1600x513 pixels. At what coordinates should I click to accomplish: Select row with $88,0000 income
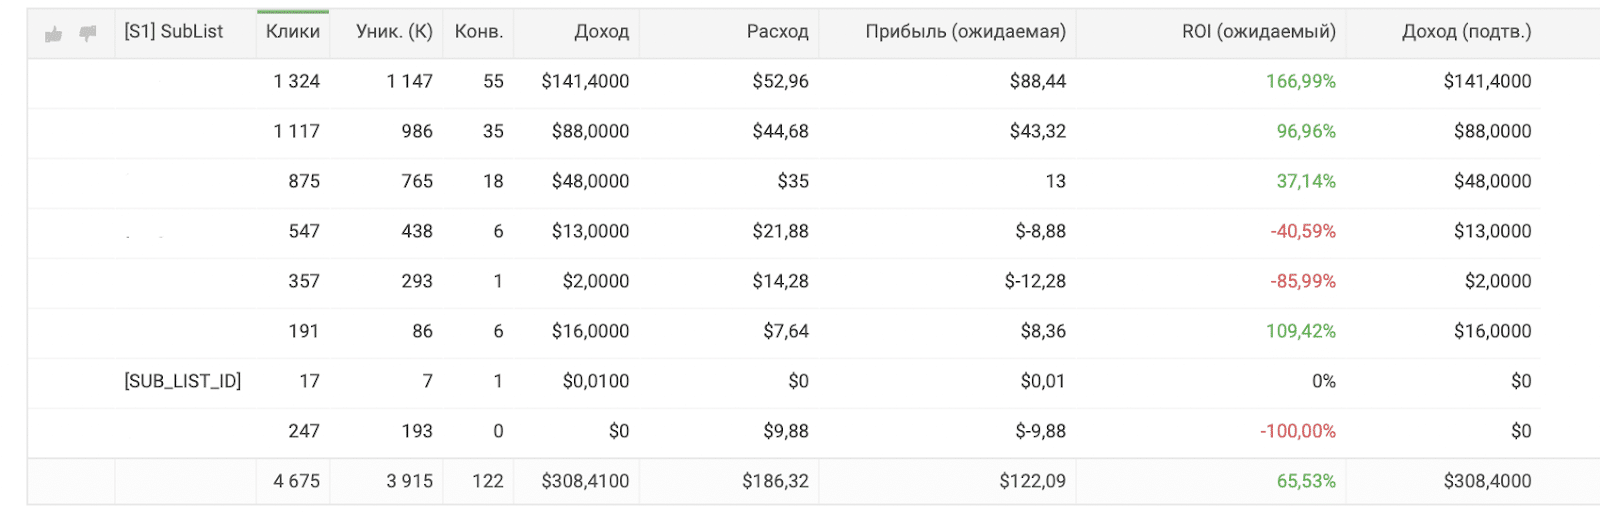coord(784,131)
